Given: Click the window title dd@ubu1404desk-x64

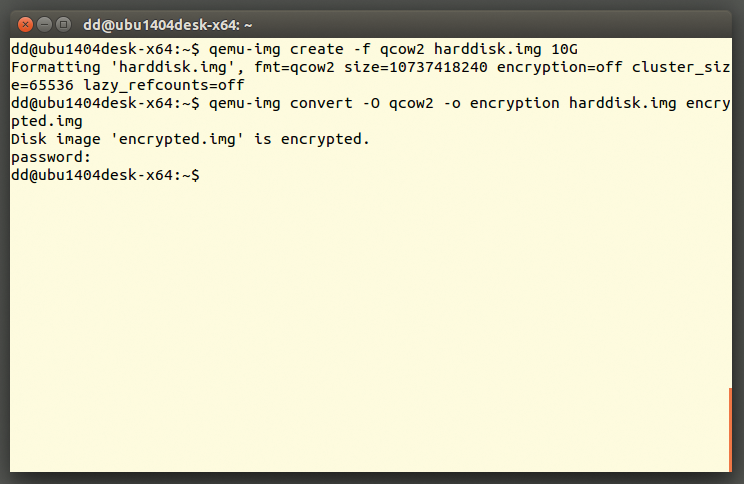Looking at the screenshot, I should pos(167,25).
